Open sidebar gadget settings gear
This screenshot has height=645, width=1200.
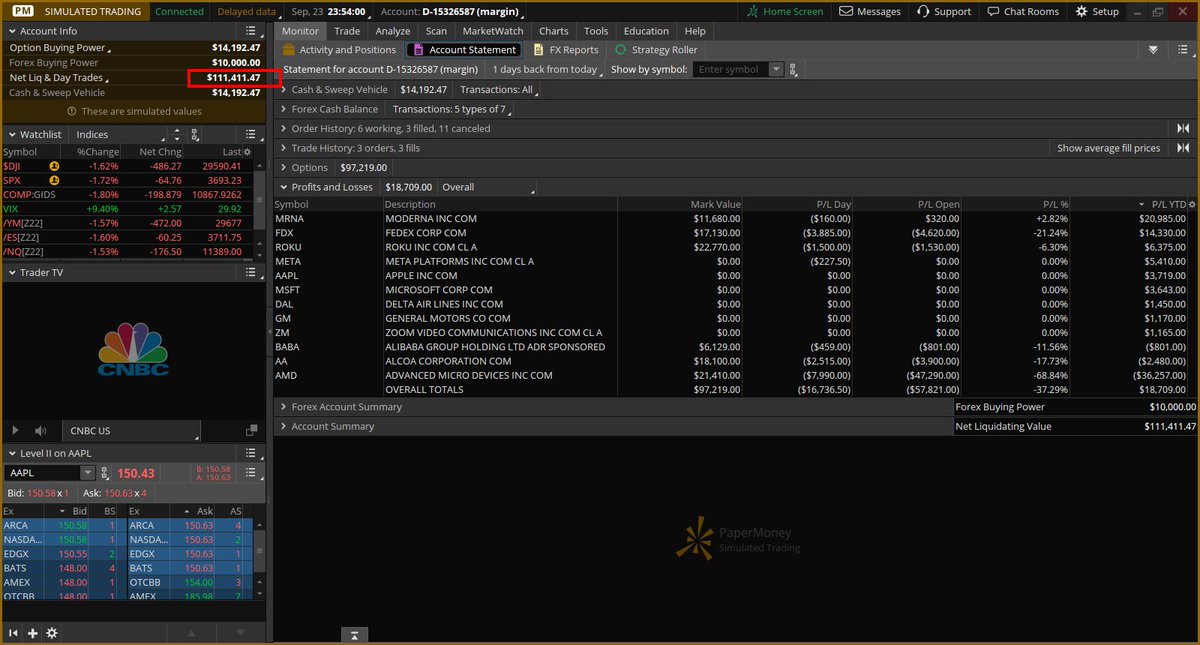point(51,633)
